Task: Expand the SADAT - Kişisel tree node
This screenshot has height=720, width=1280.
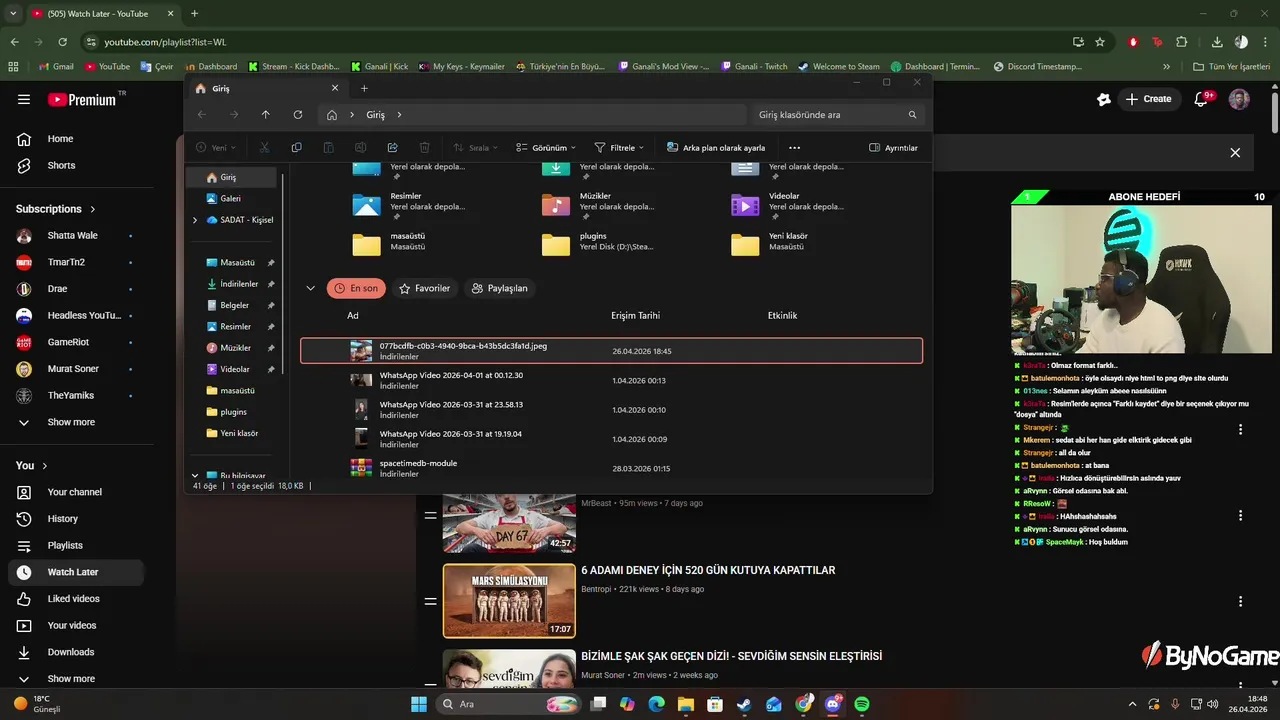Action: pos(195,220)
